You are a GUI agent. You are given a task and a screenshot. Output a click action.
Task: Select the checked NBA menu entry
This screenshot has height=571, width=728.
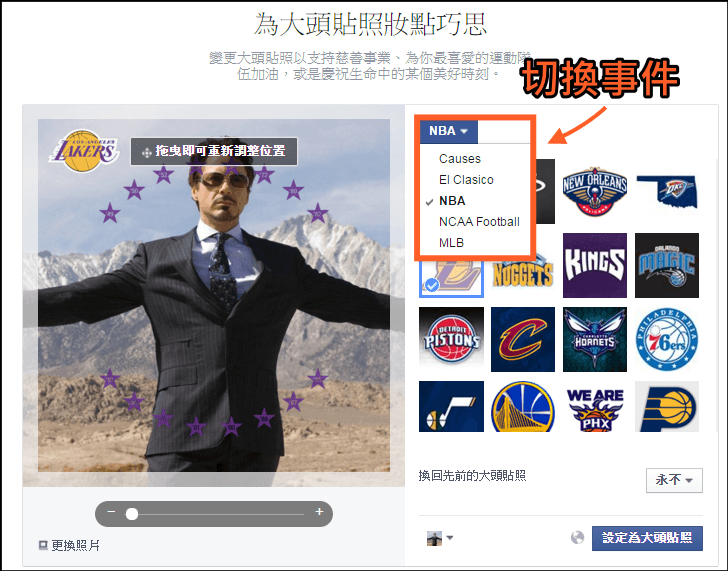tap(452, 201)
